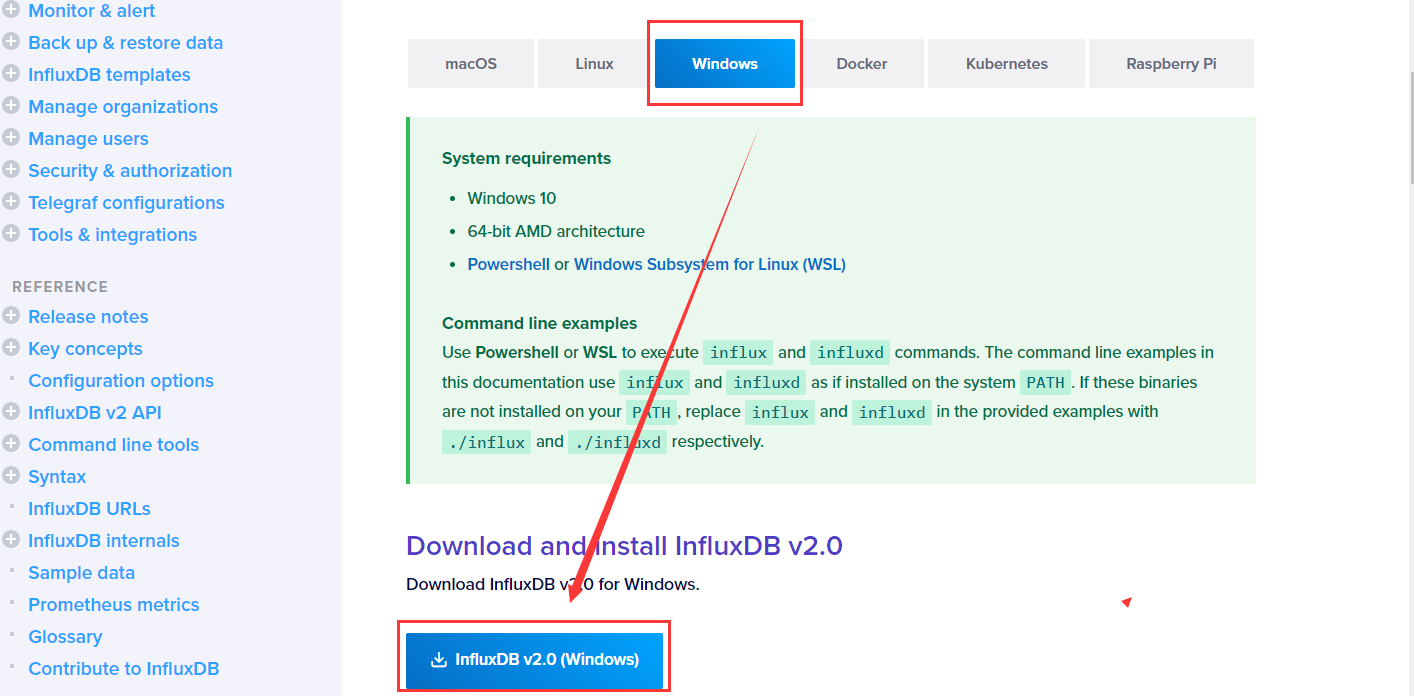Click Download and Install InfluxDB v2.0 heading
The width and height of the screenshot is (1414, 696).
pos(624,546)
